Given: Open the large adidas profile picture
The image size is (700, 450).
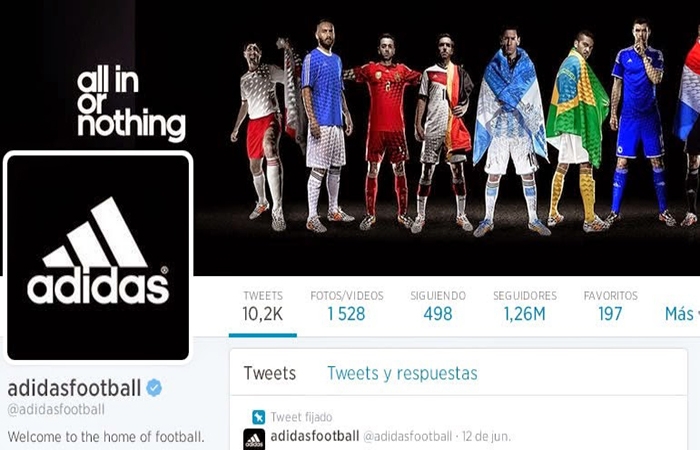Looking at the screenshot, I should [98, 257].
